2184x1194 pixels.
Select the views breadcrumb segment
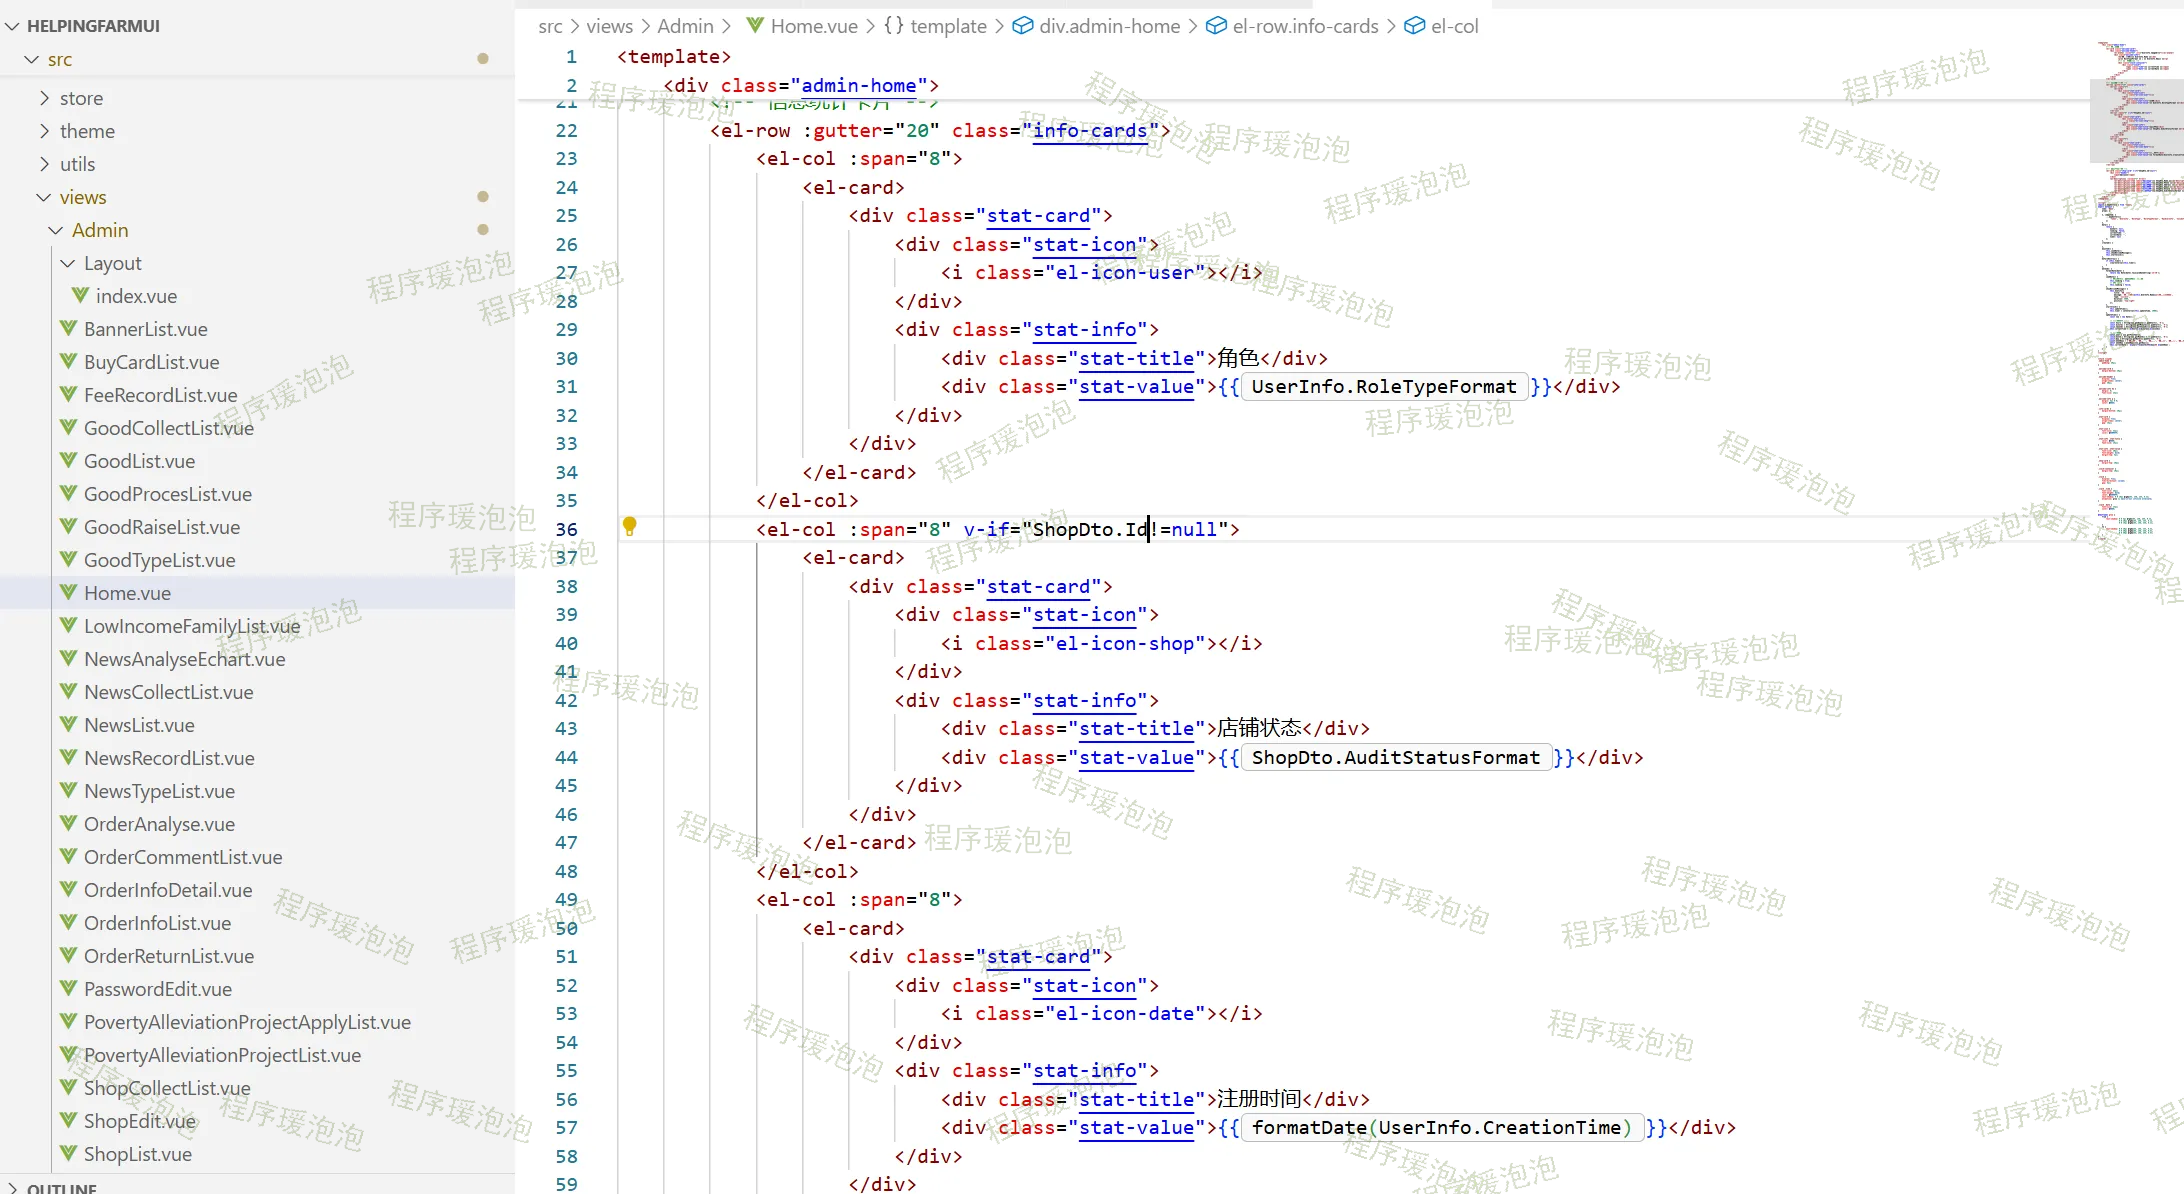pos(609,26)
